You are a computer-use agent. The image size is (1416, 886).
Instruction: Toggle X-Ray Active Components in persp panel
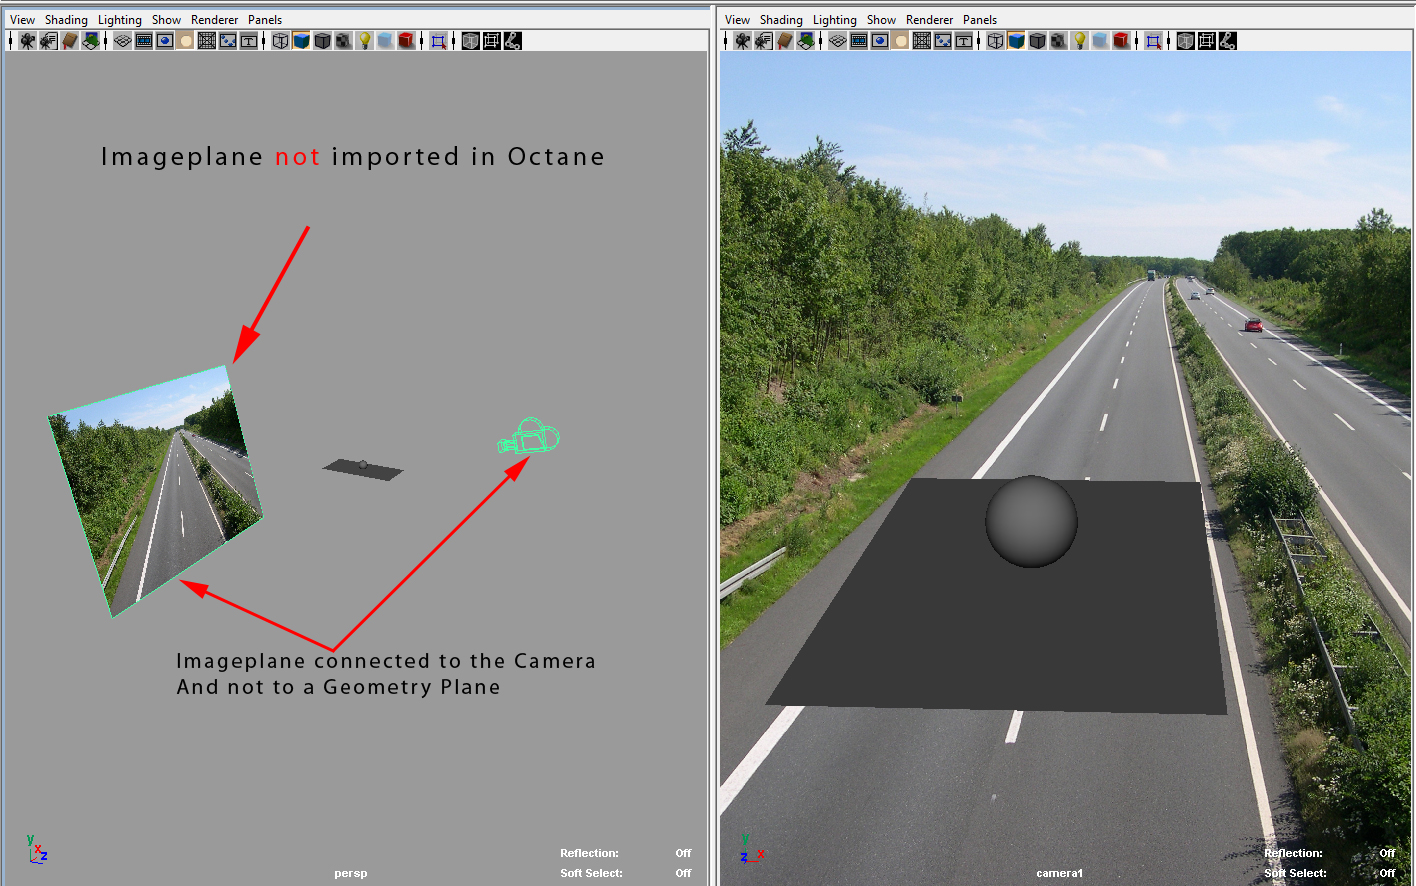tap(492, 41)
